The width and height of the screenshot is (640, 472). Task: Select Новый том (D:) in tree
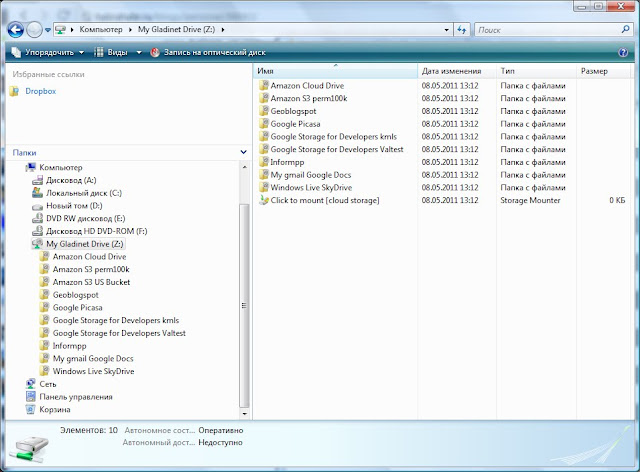[x=74, y=206]
